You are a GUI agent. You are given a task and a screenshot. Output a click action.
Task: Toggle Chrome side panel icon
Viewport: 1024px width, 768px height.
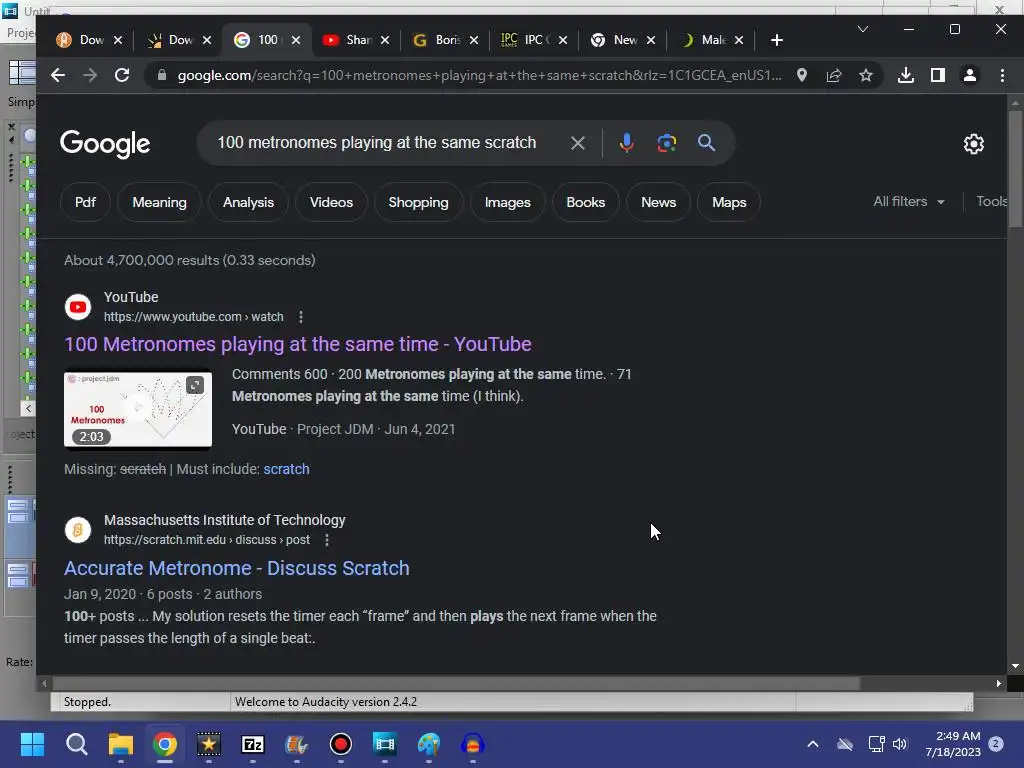click(938, 75)
